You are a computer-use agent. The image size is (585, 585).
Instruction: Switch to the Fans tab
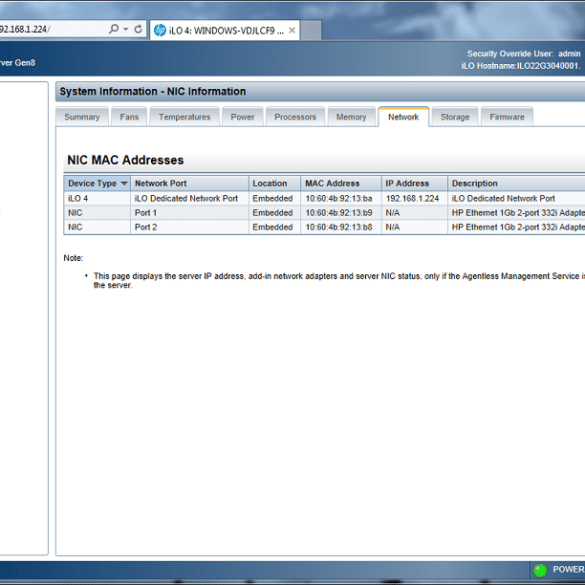129,117
